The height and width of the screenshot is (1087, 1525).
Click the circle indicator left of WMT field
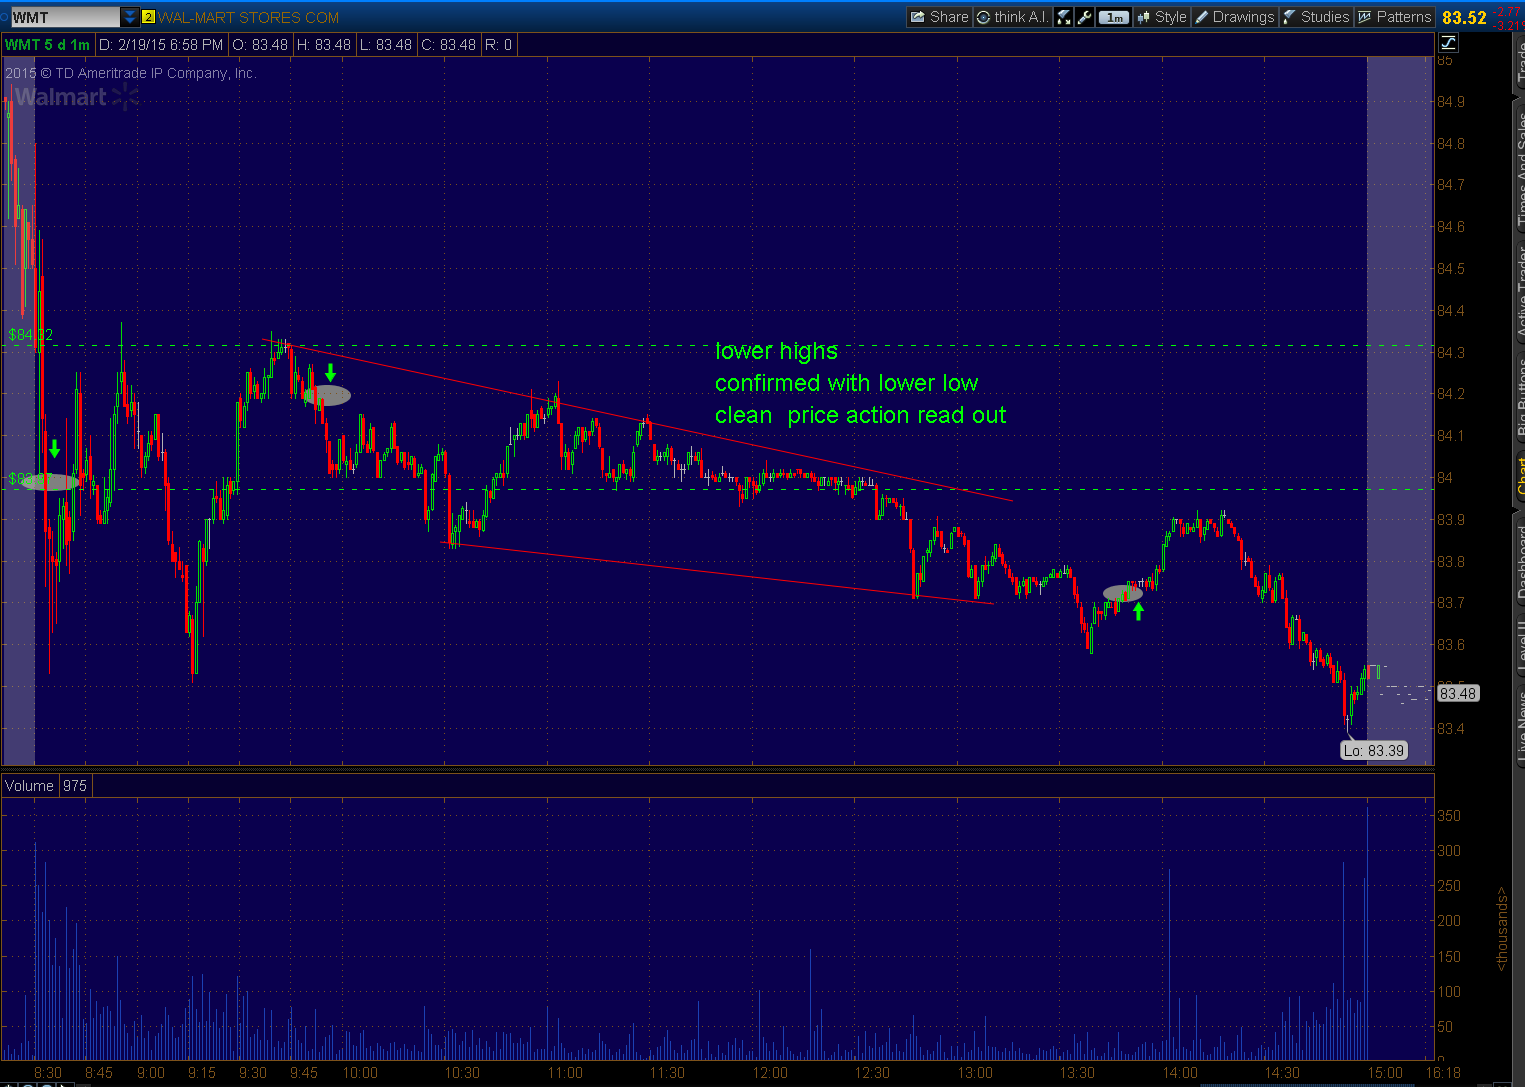4,16
